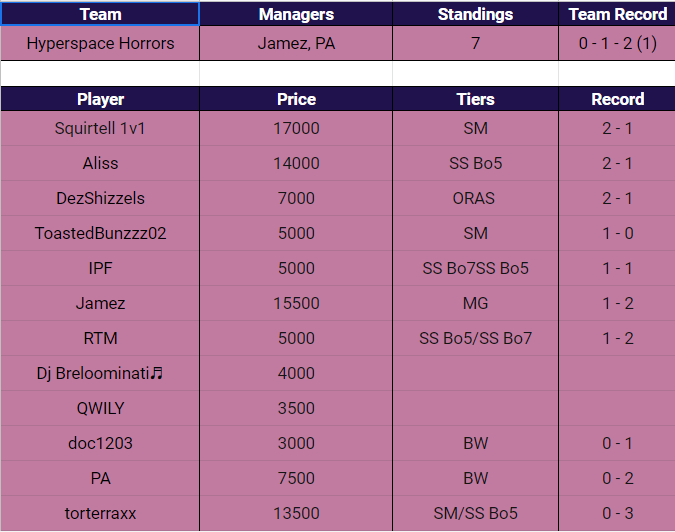Image resolution: width=675 pixels, height=532 pixels.
Task: Click the Team Record header cell
Action: click(x=617, y=14)
